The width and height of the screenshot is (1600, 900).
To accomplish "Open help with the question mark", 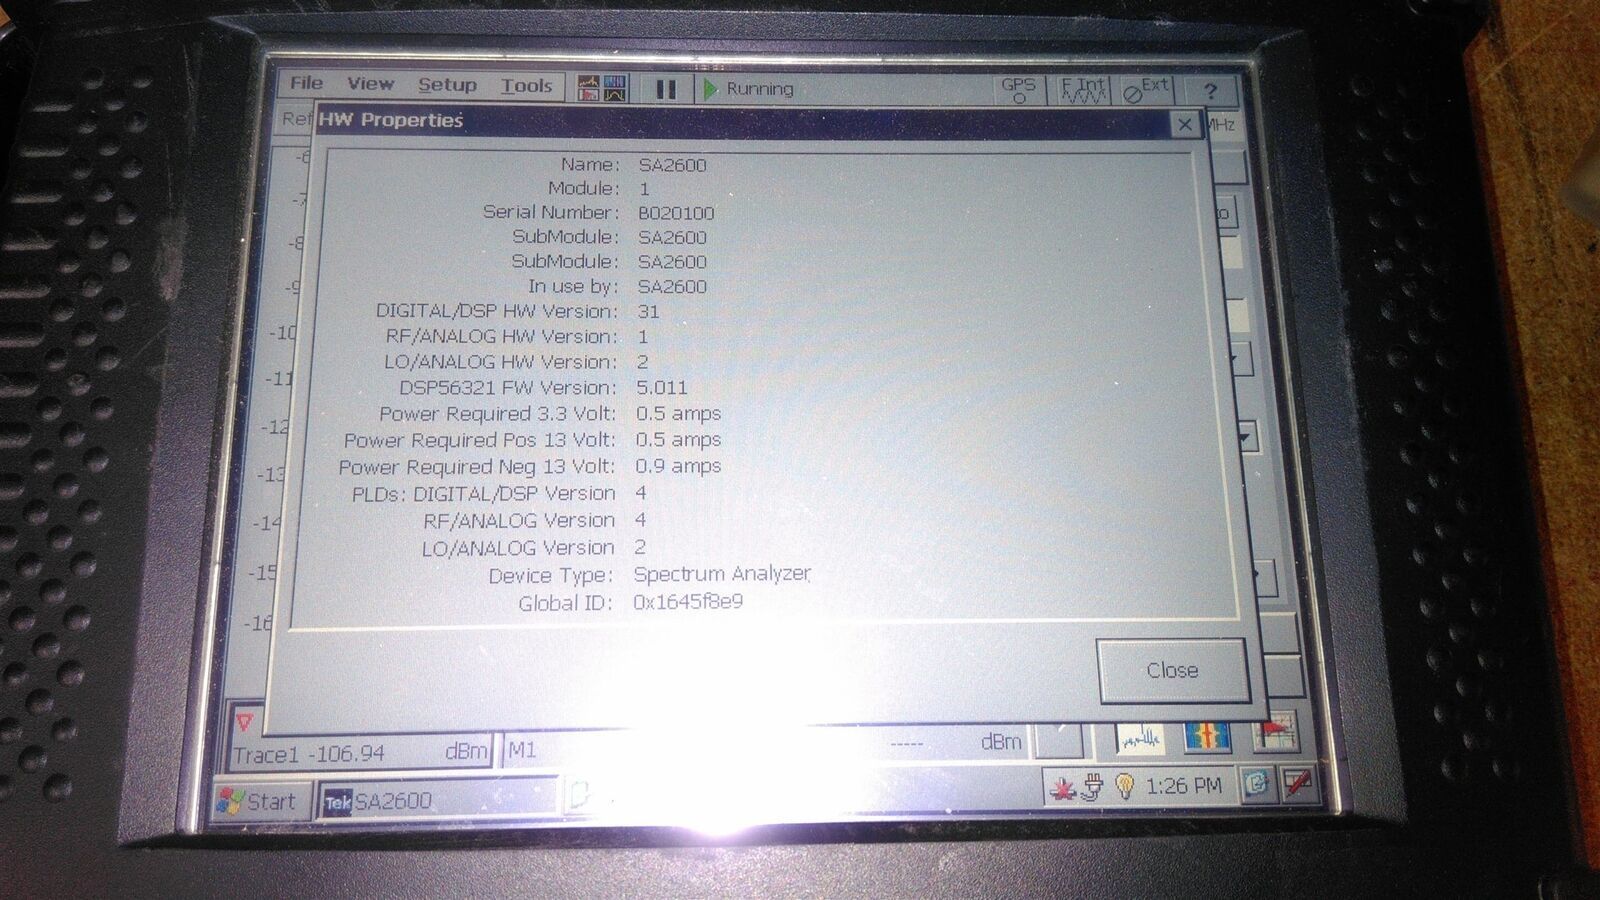I will (x=1210, y=92).
